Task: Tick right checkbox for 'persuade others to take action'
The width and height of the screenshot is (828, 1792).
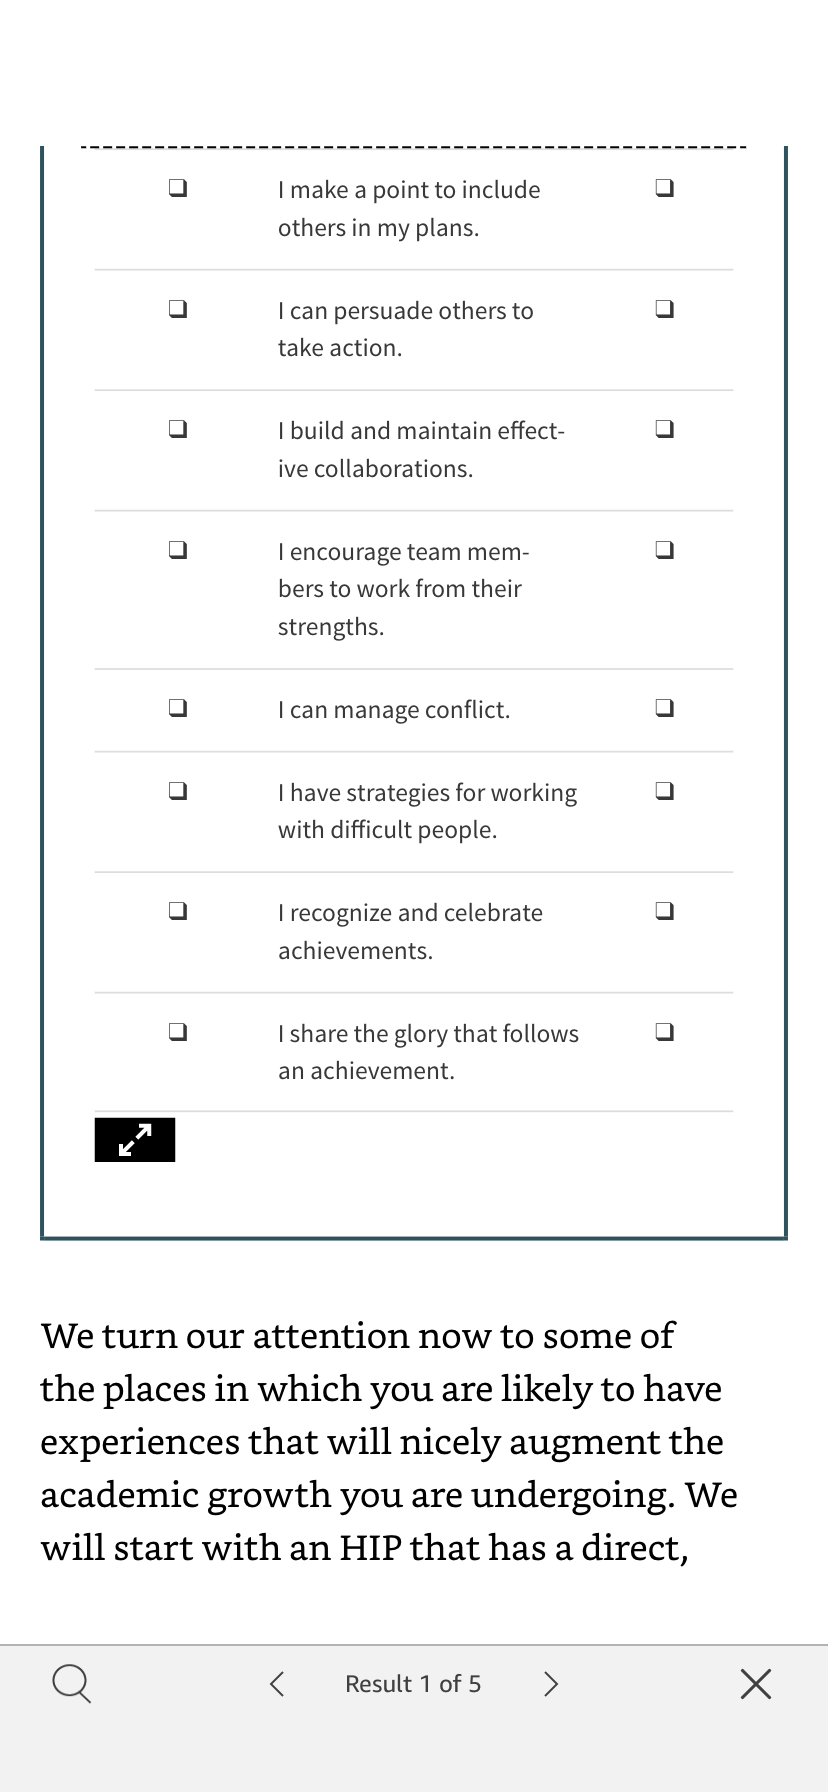Action: pos(664,309)
